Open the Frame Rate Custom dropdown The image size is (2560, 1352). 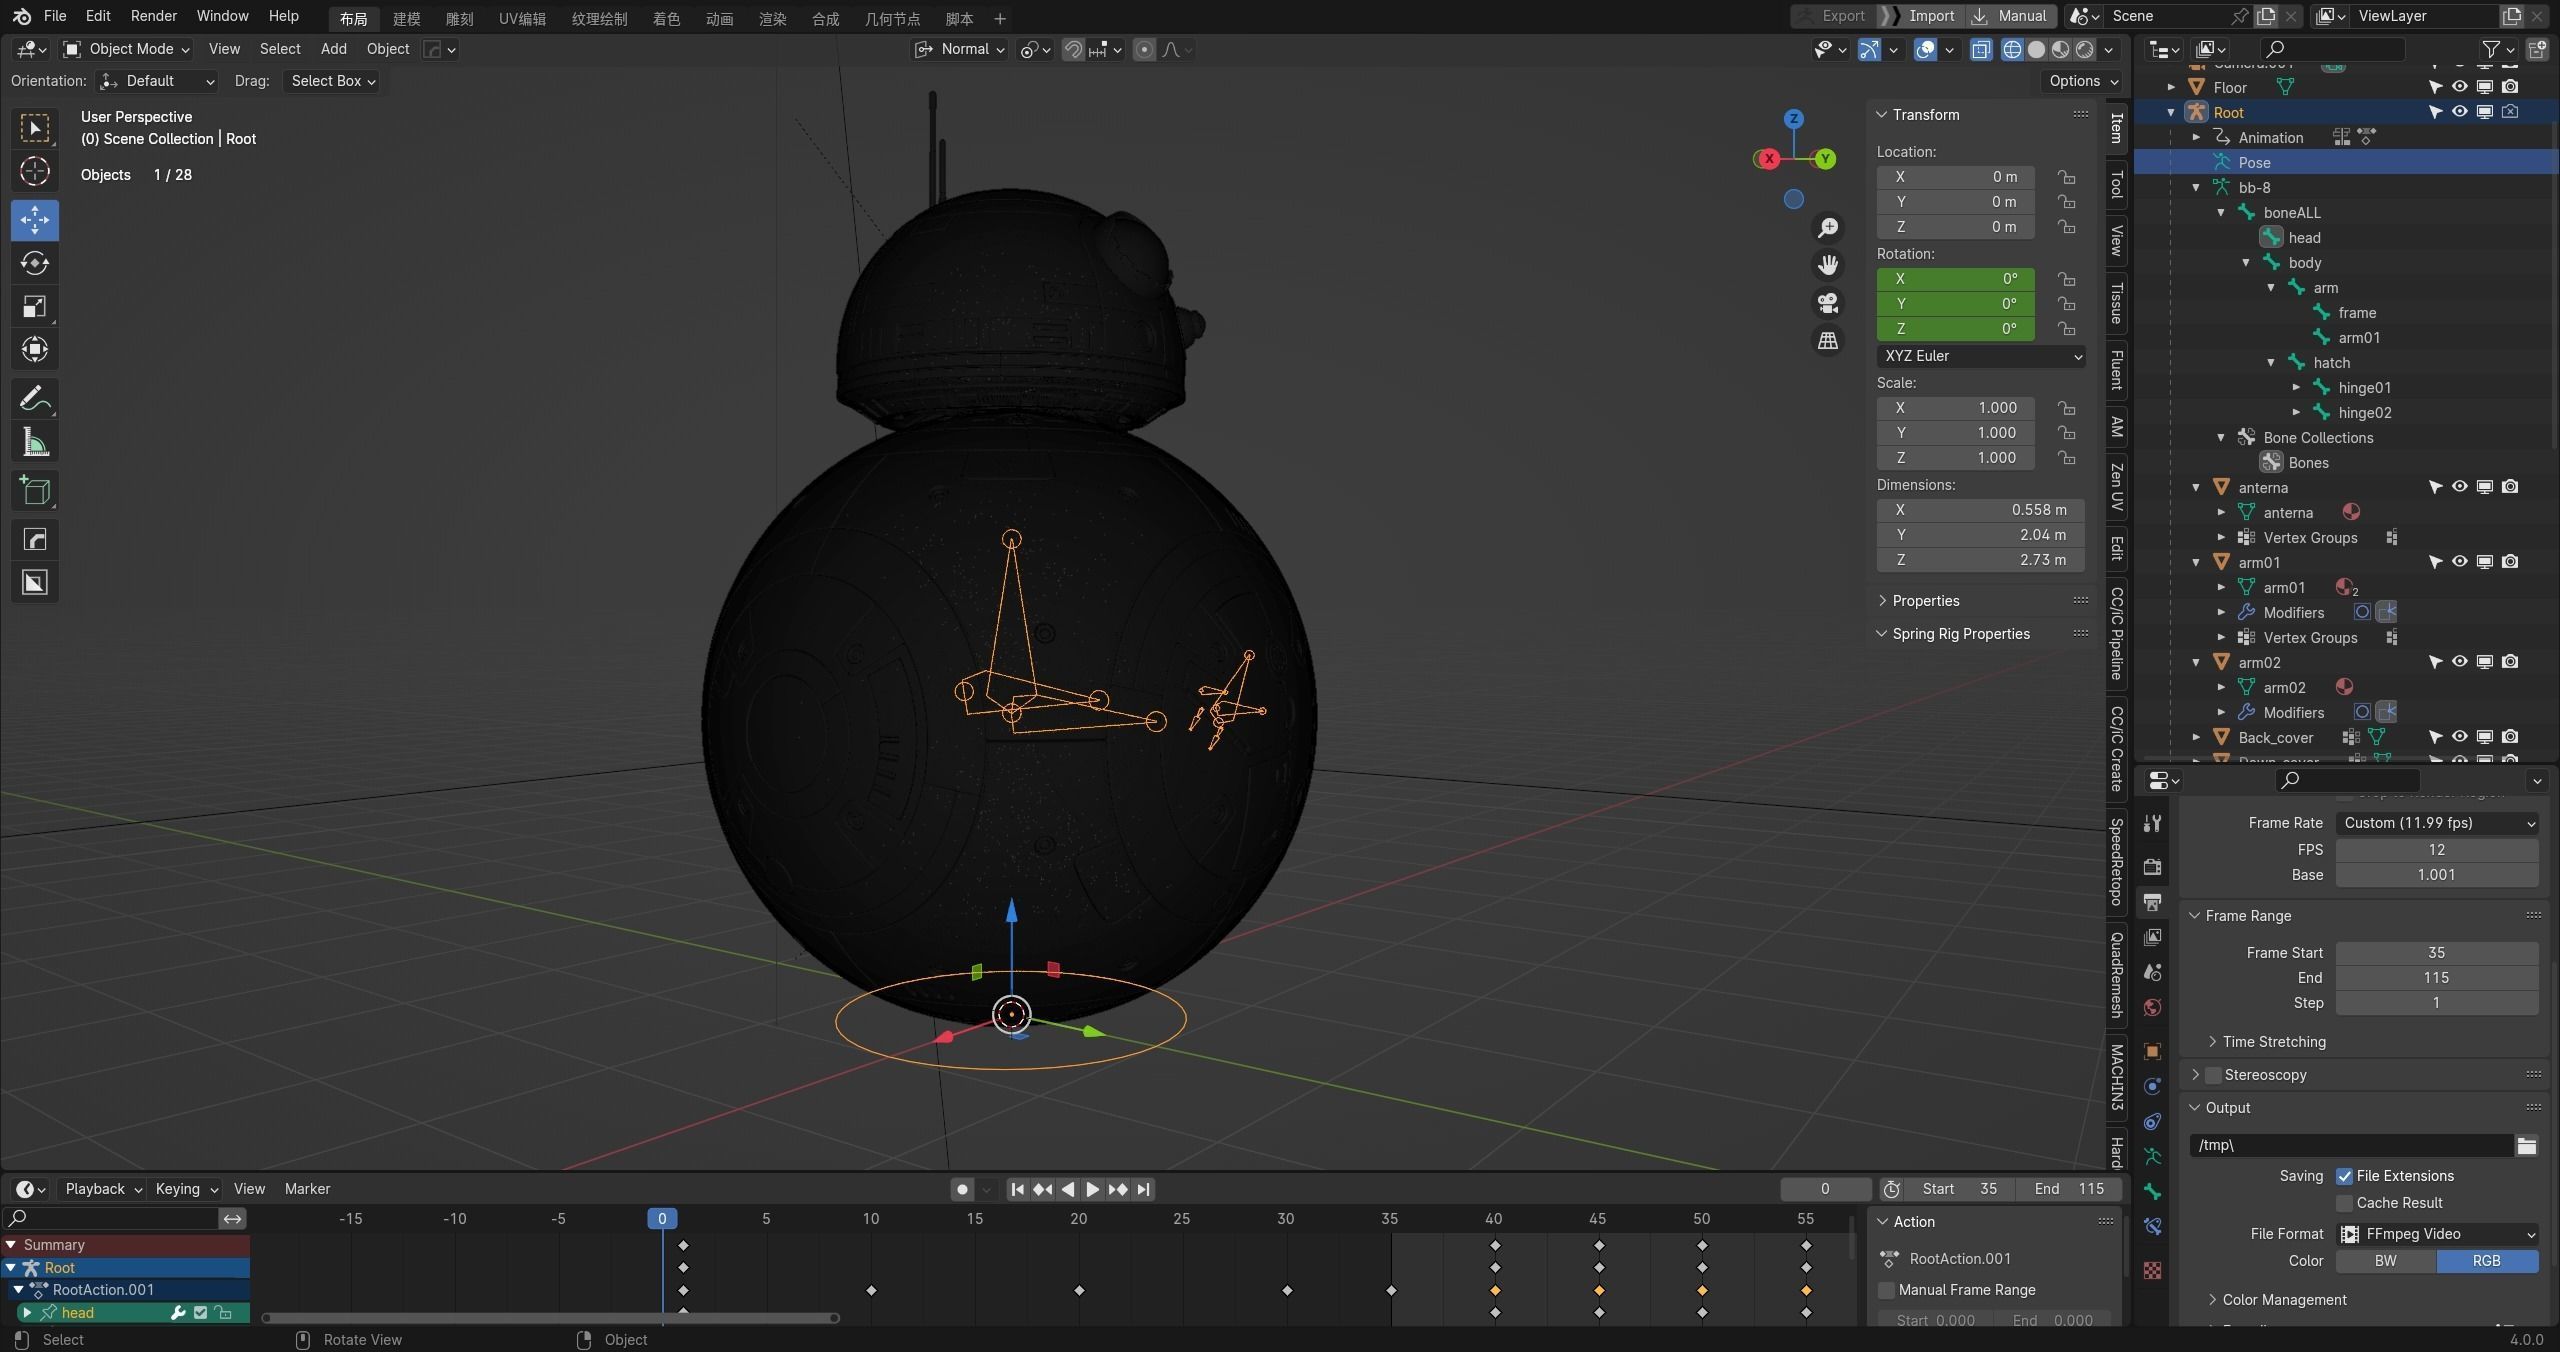[x=2437, y=823]
